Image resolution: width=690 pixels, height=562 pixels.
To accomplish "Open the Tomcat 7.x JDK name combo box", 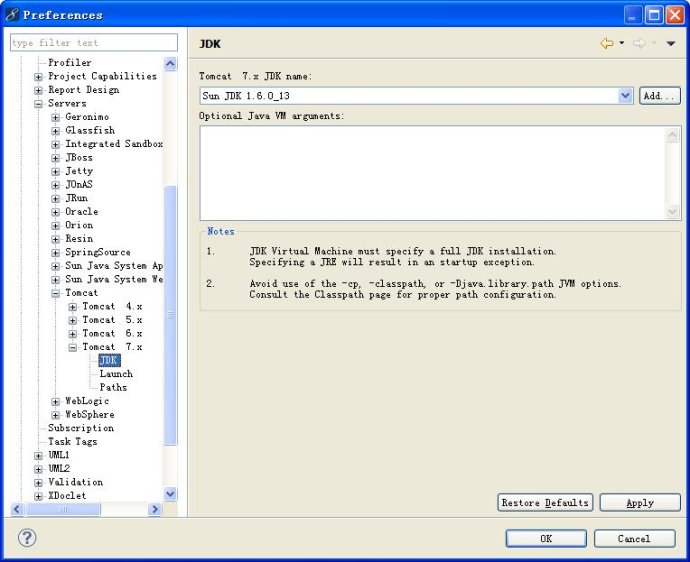I will pyautogui.click(x=416, y=96).
